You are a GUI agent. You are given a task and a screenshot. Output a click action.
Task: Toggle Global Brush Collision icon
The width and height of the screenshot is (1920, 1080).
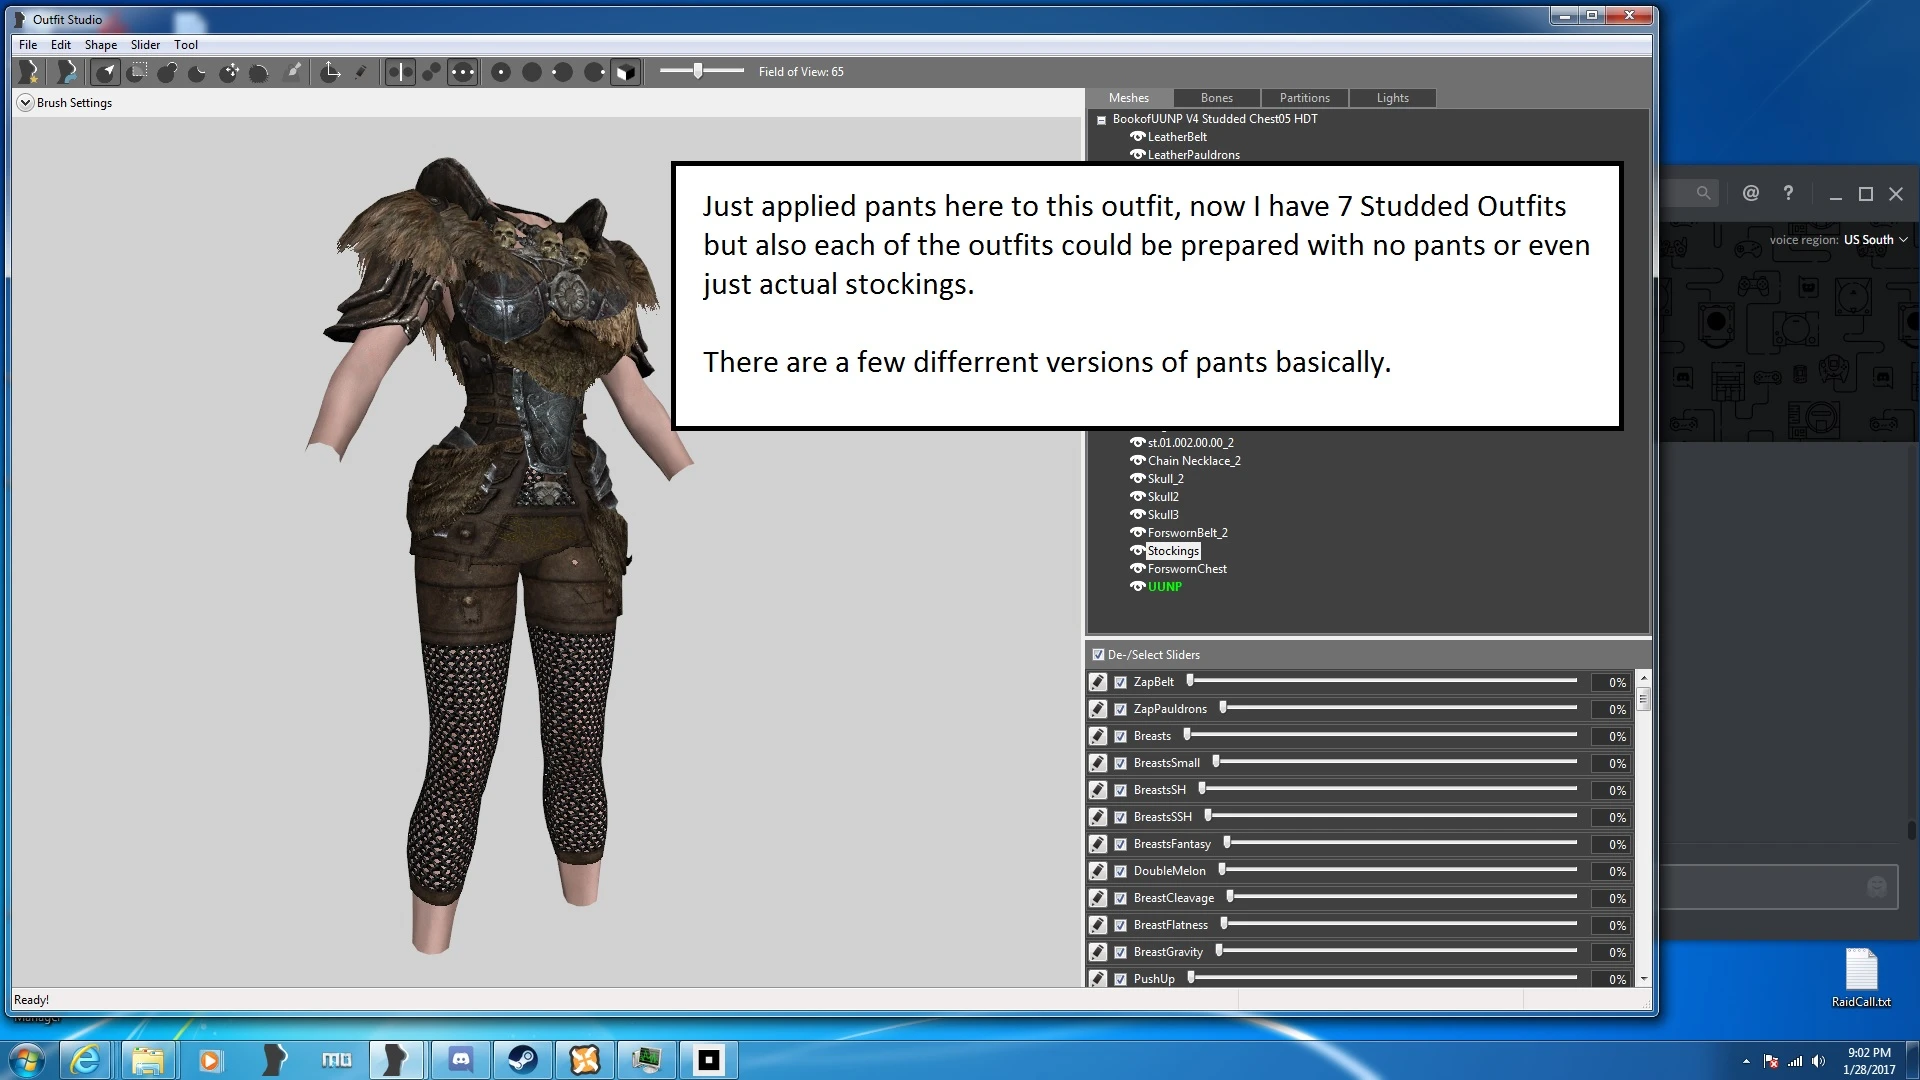click(x=462, y=72)
